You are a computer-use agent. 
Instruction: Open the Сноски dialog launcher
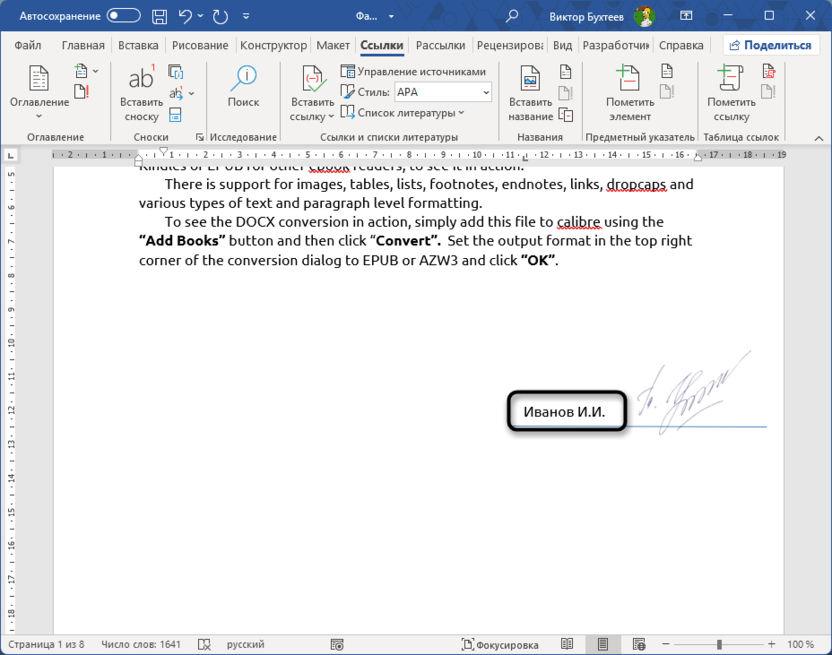pos(200,137)
